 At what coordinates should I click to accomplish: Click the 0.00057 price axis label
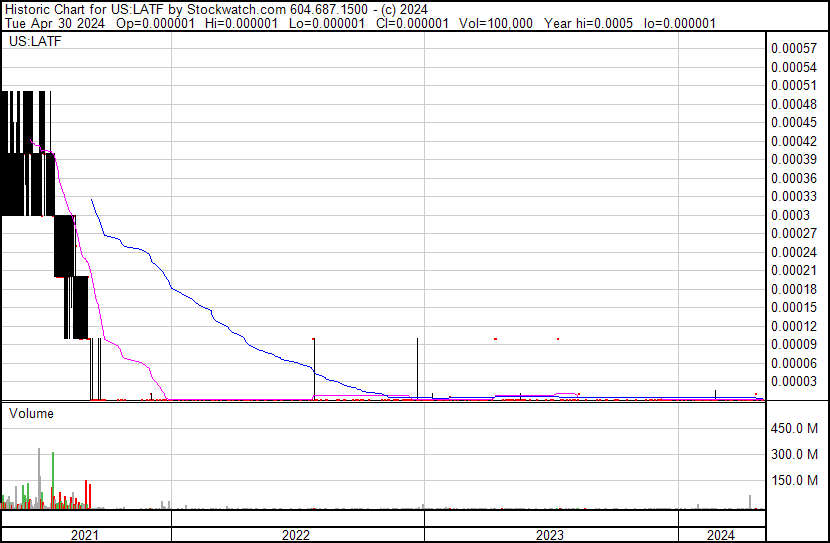[796, 48]
